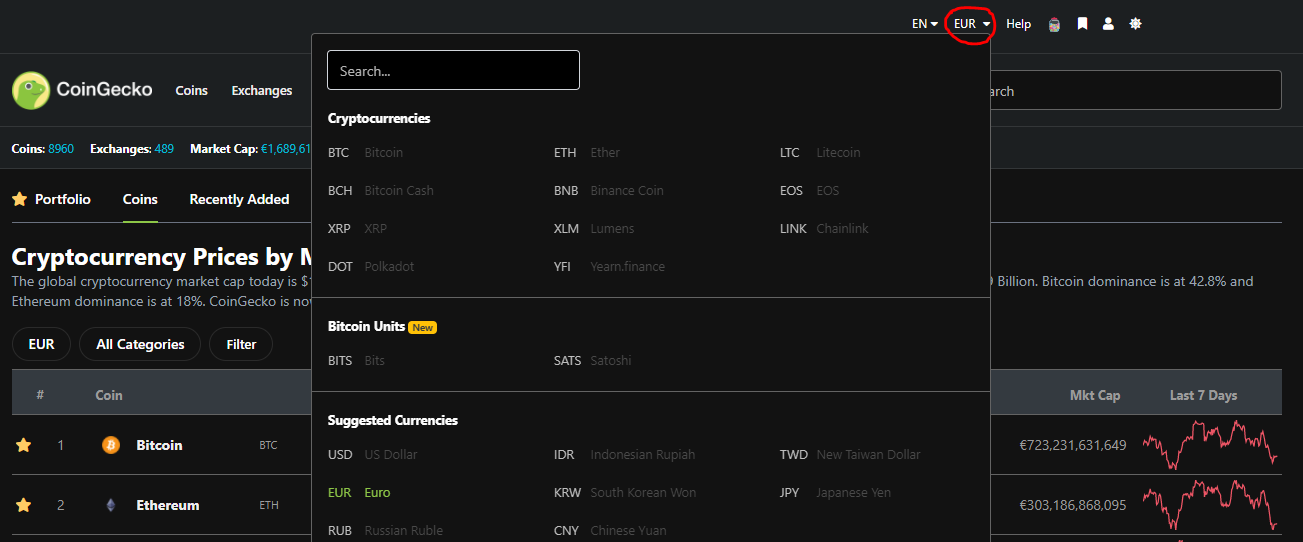
Task: Select EOS currency option
Action: [809, 191]
